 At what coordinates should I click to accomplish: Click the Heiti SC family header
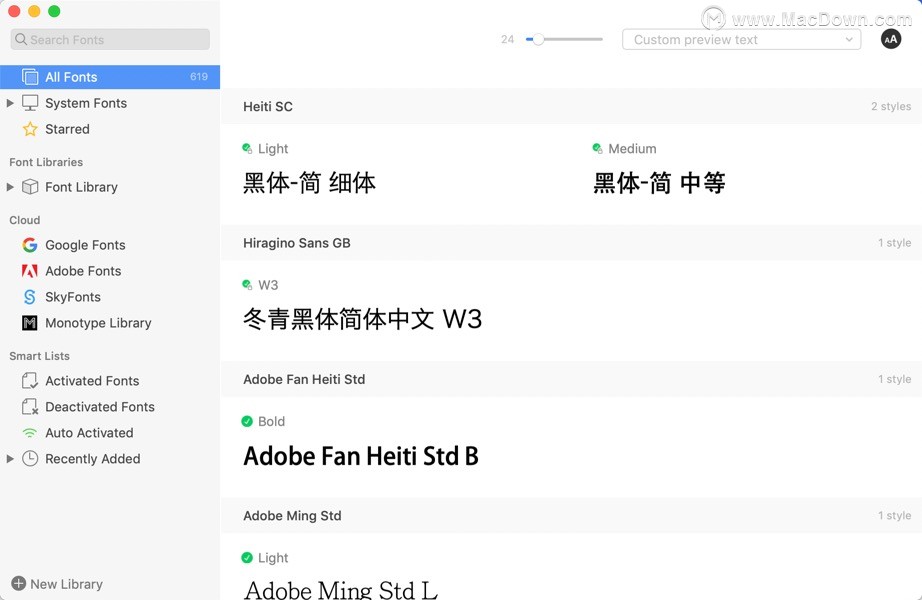[572, 106]
